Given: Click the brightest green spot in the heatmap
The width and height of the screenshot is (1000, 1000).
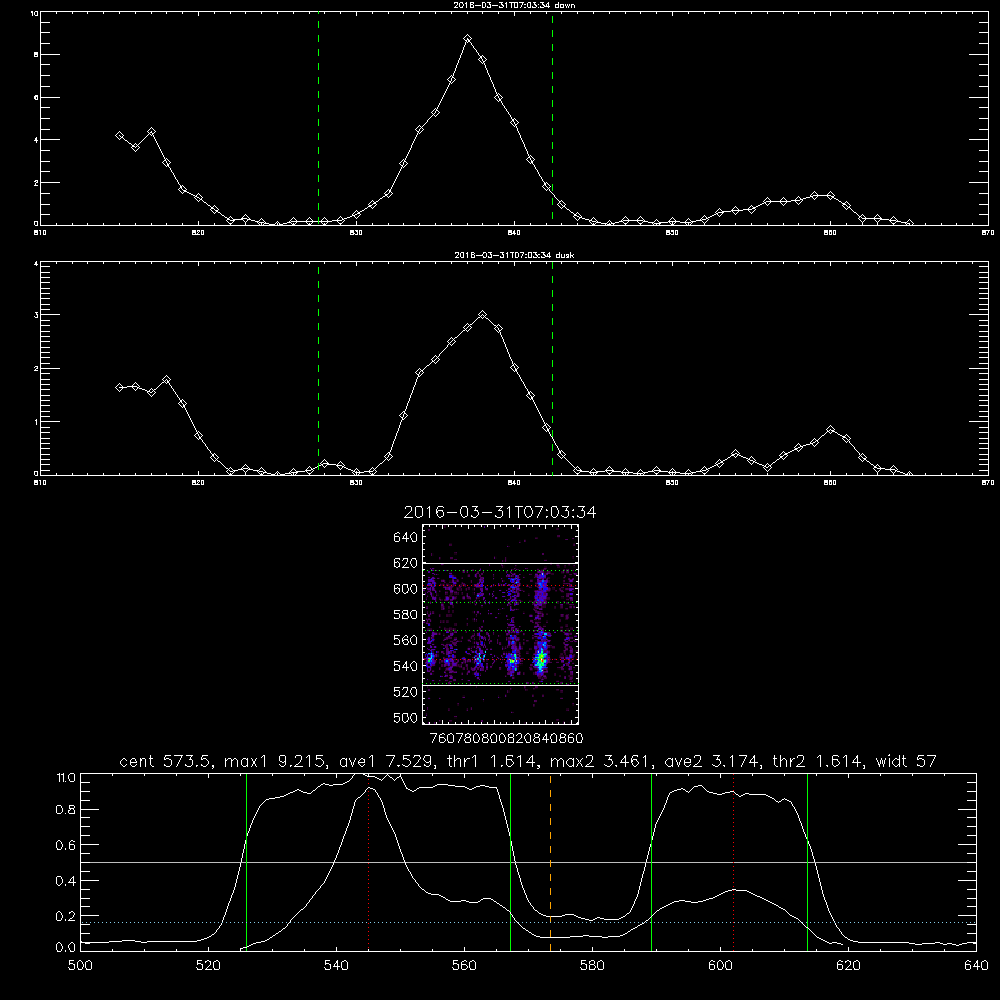Looking at the screenshot, I should click(541, 659).
